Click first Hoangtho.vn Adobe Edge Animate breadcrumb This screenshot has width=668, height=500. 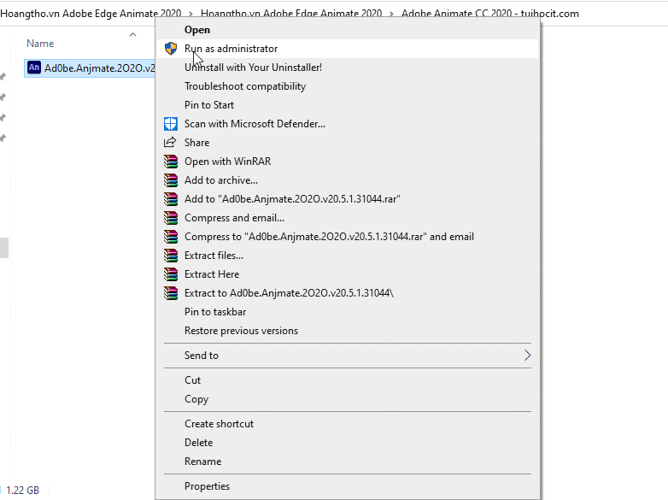pyautogui.click(x=91, y=14)
